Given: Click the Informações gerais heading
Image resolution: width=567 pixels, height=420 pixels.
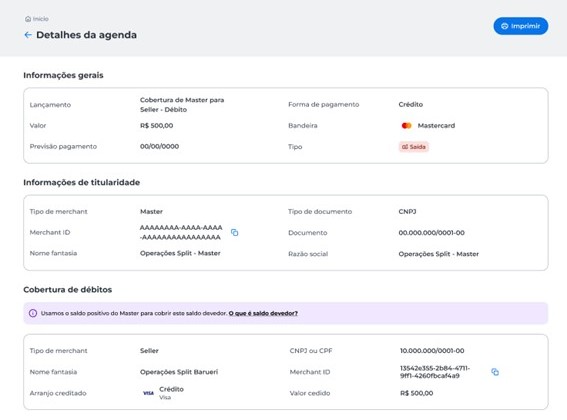Looking at the screenshot, I should (x=63, y=75).
